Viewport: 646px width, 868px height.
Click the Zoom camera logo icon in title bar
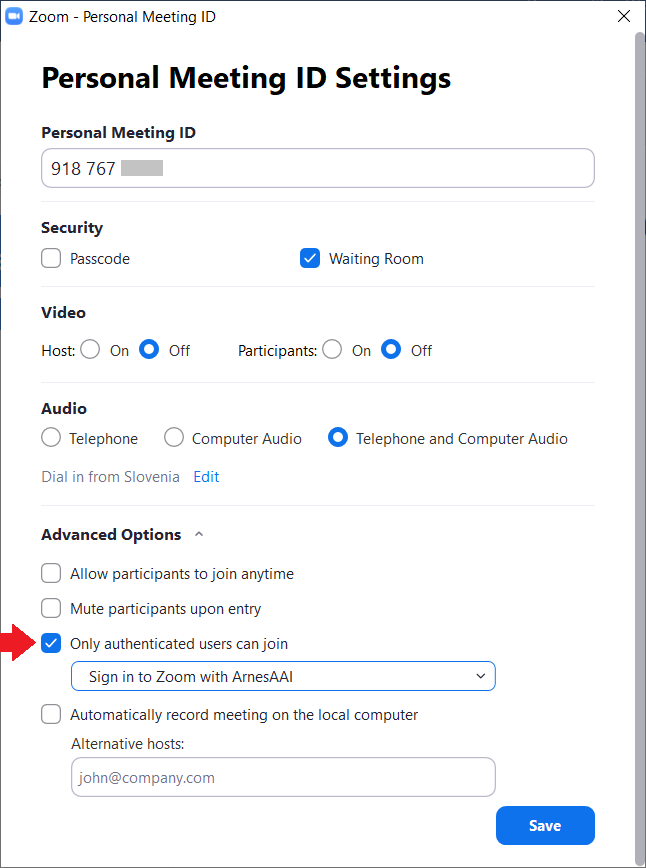[x=14, y=17]
